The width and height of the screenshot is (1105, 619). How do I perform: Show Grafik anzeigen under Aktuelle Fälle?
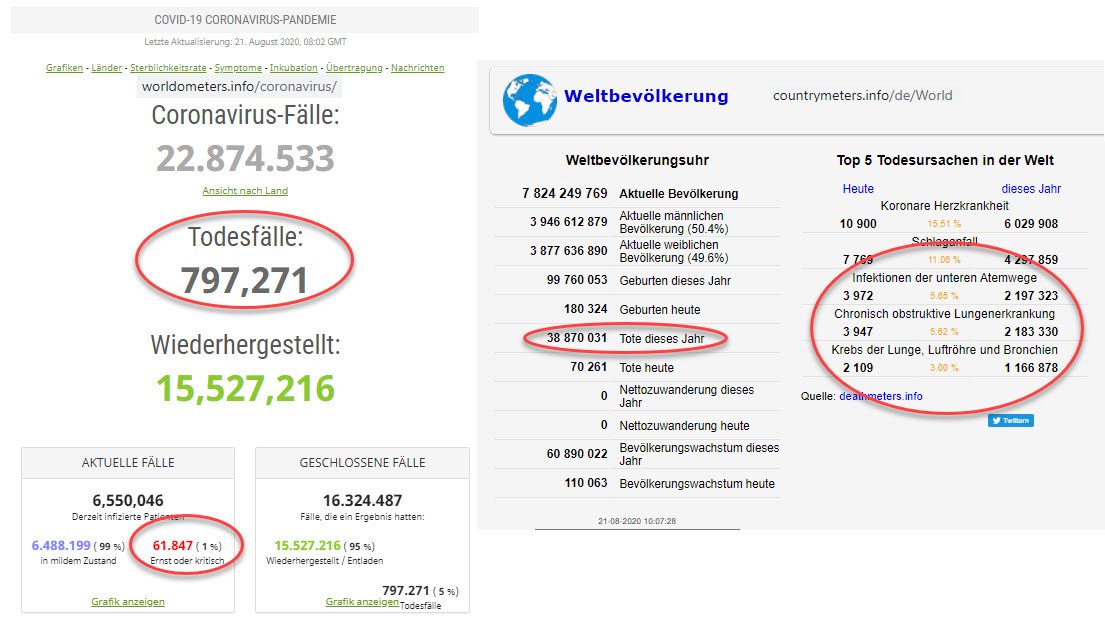tap(128, 602)
